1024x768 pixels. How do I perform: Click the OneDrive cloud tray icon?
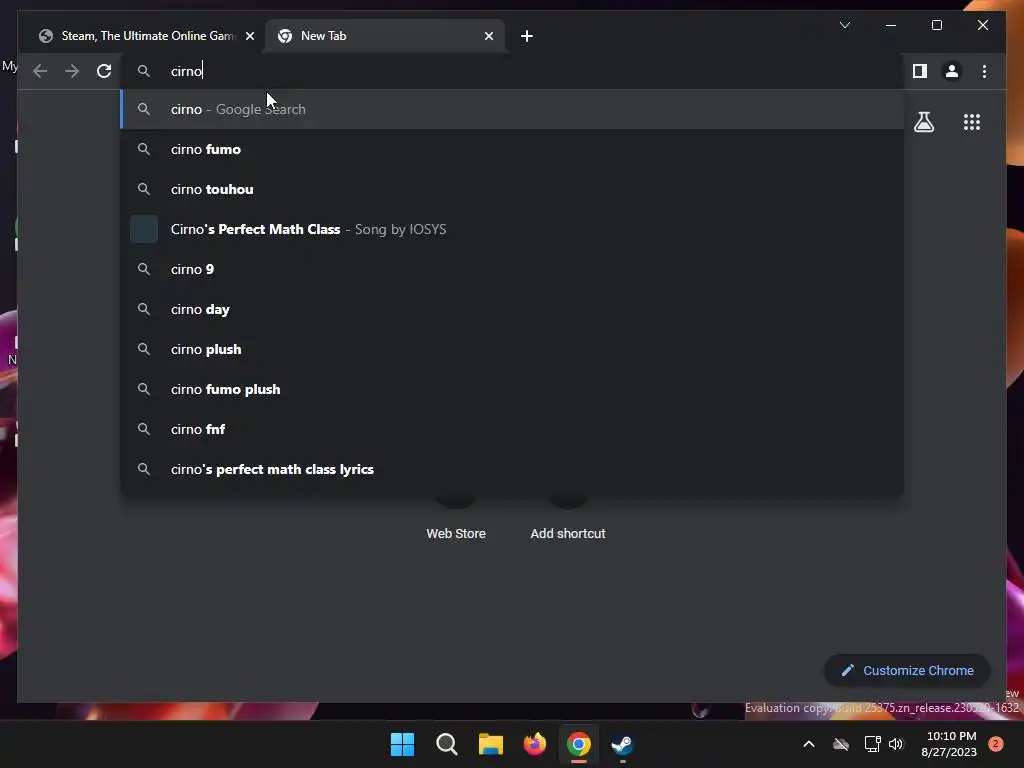[840, 744]
